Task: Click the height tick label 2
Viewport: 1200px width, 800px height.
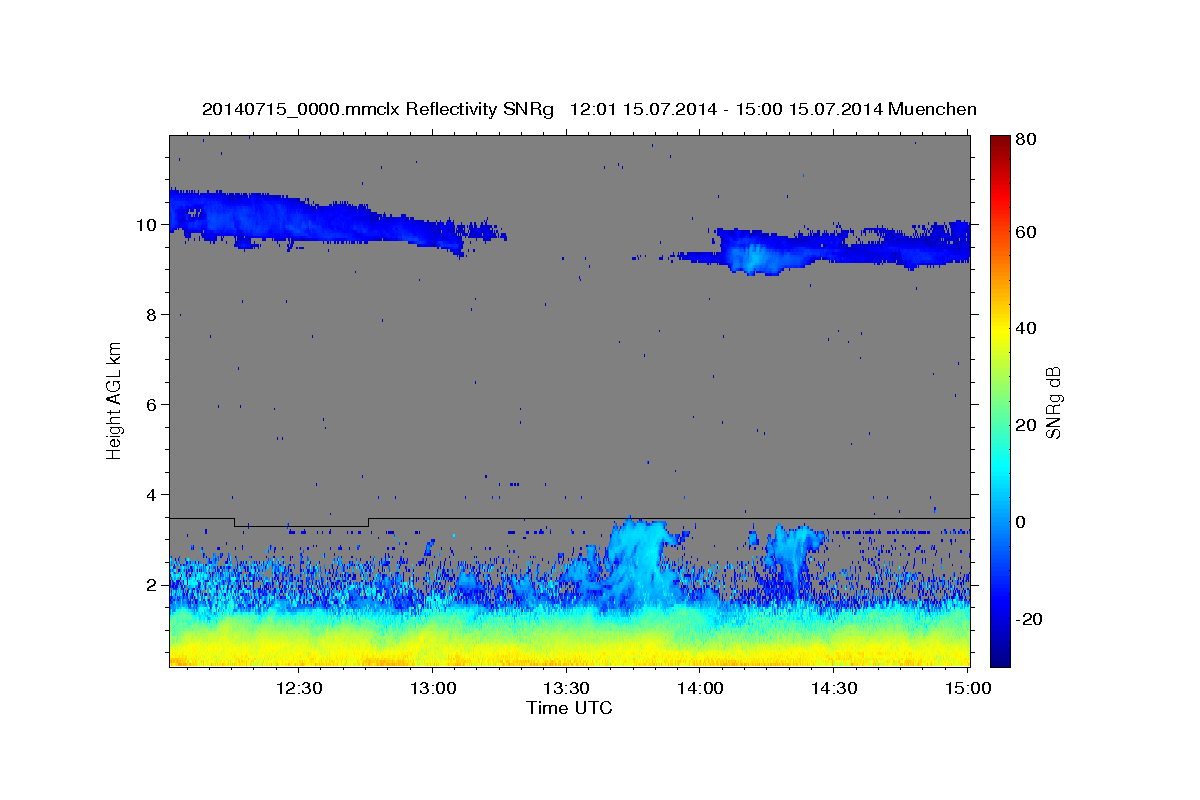Action: coord(152,584)
